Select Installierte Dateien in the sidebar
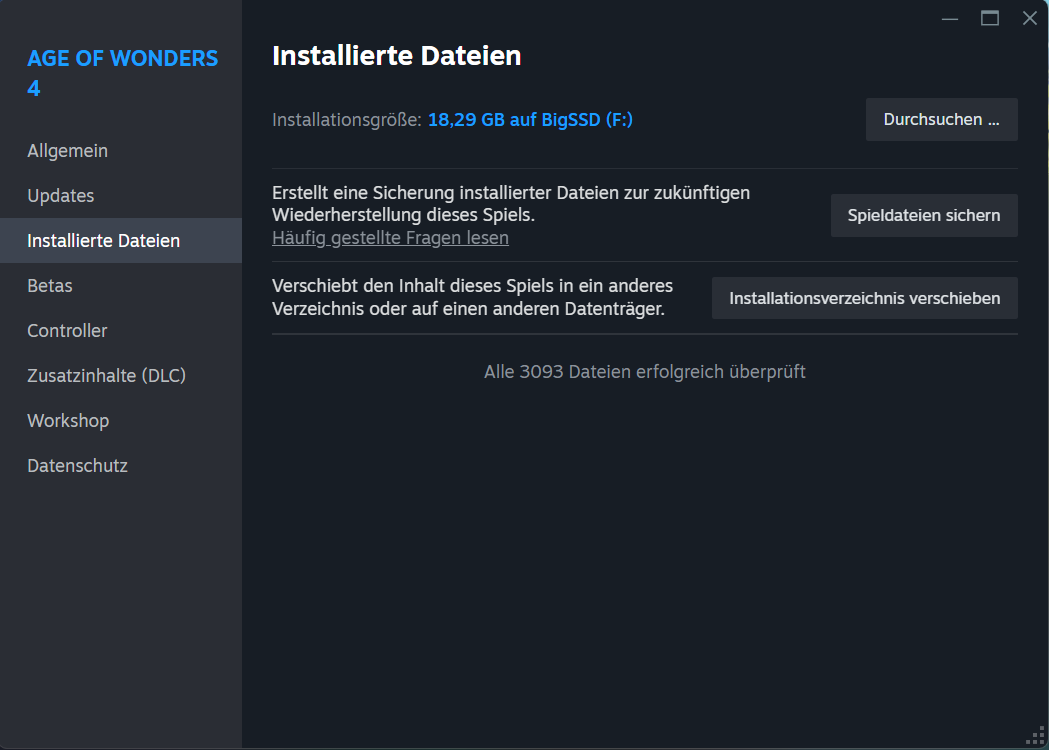Image resolution: width=1049 pixels, height=750 pixels. (x=120, y=240)
